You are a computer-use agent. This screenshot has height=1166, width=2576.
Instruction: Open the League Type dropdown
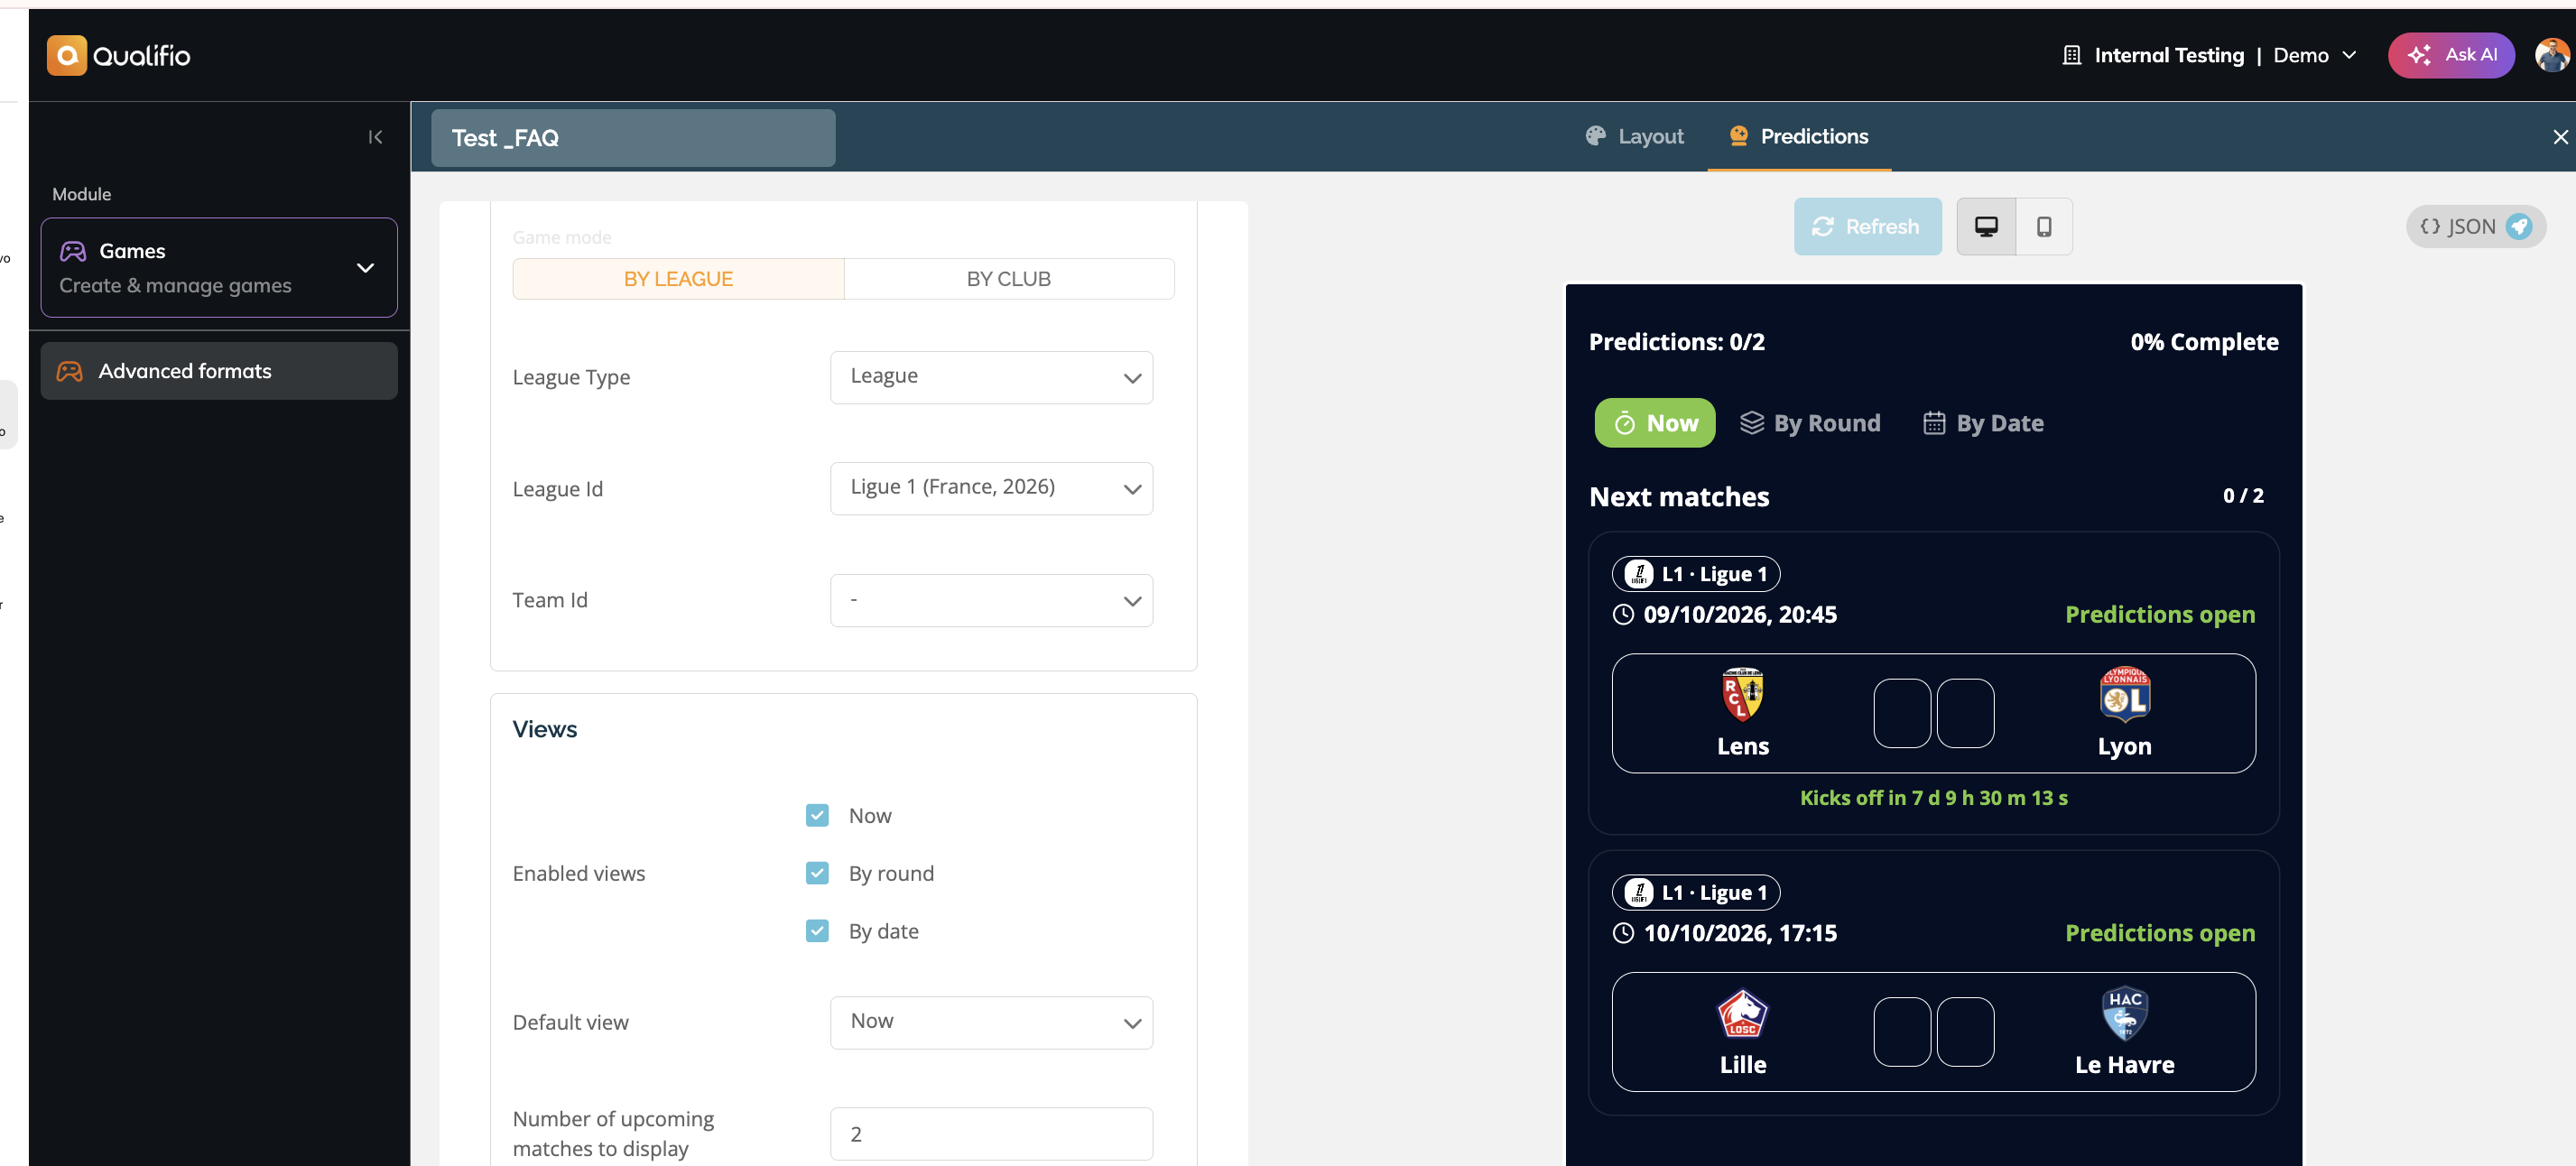tap(991, 377)
